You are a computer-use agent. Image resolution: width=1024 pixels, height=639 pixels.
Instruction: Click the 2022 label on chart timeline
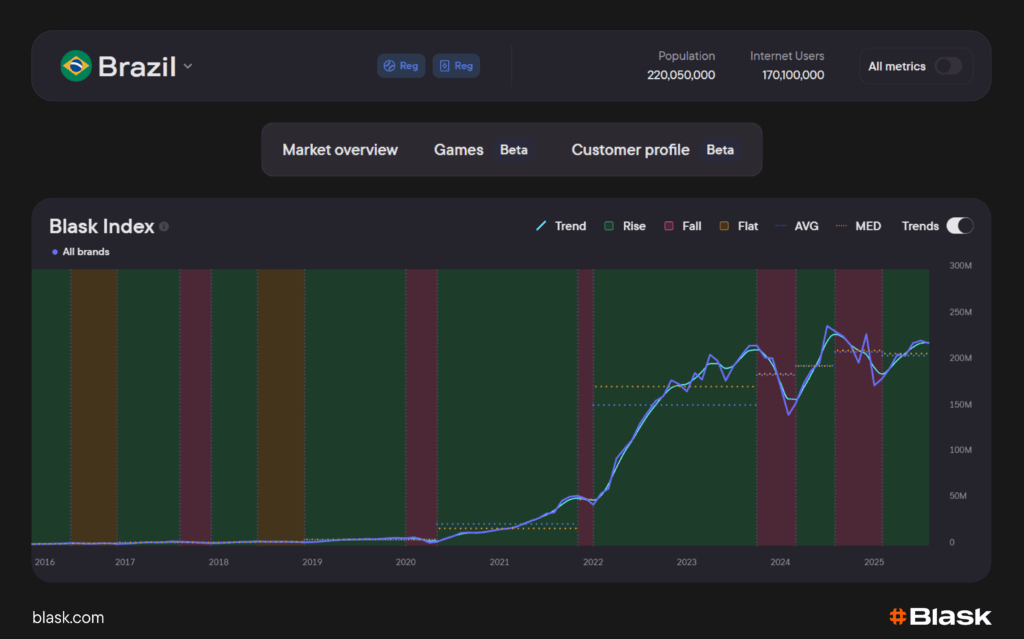[x=593, y=562]
